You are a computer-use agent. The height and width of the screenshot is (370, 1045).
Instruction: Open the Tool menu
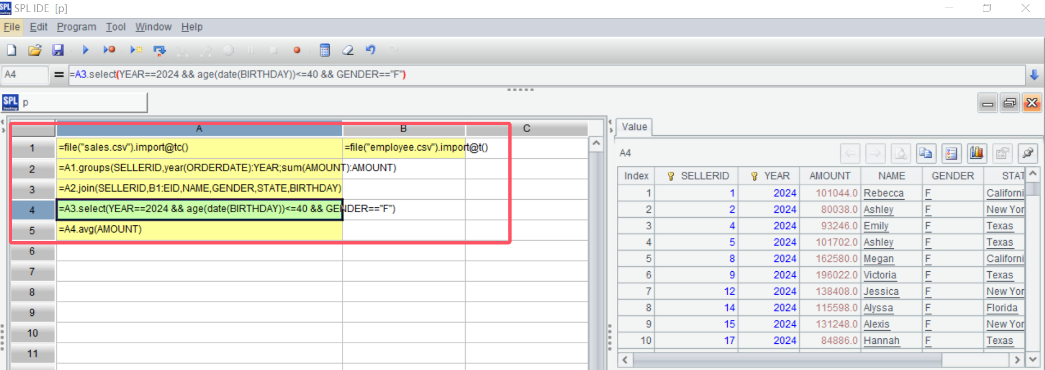[116, 27]
